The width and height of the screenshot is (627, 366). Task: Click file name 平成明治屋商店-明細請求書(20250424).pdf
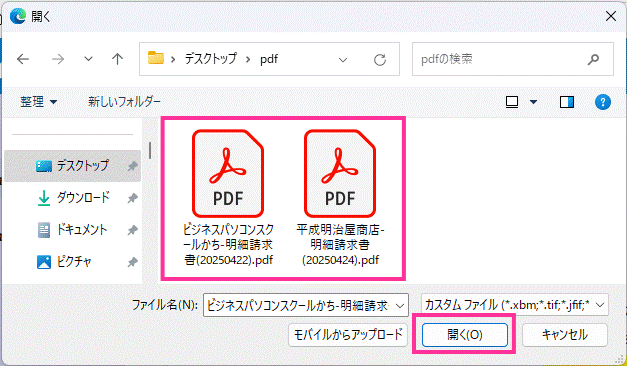tap(340, 244)
